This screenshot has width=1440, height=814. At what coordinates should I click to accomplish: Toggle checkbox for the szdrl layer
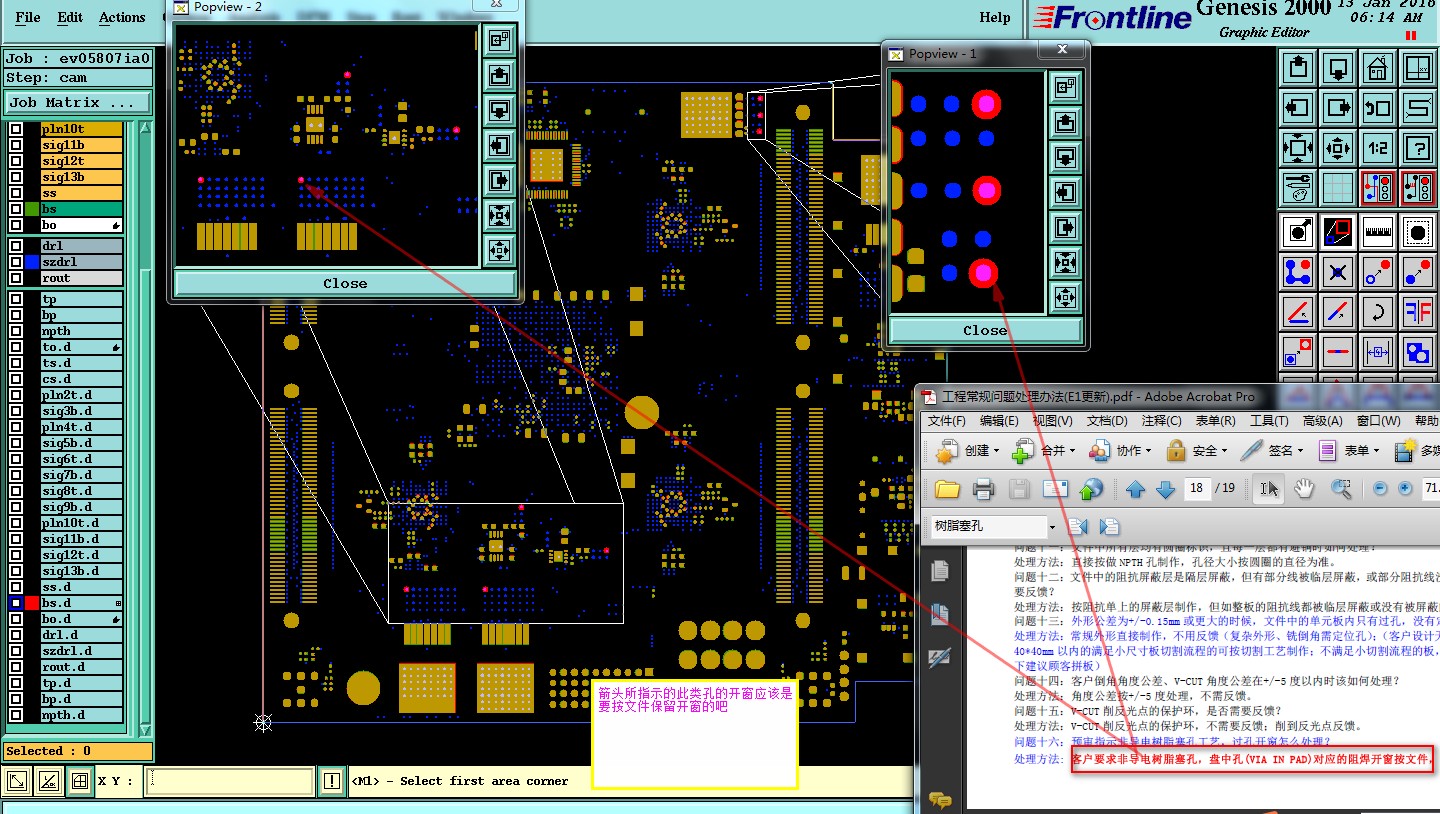click(x=16, y=262)
